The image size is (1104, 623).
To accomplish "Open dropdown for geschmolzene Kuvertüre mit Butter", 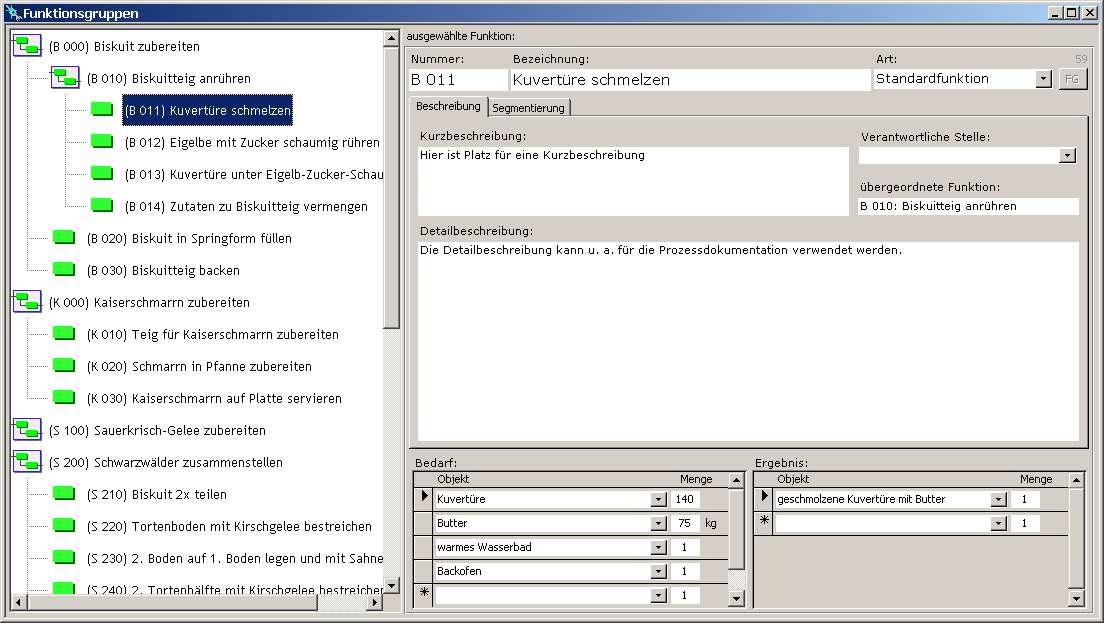I will click(x=998, y=499).
